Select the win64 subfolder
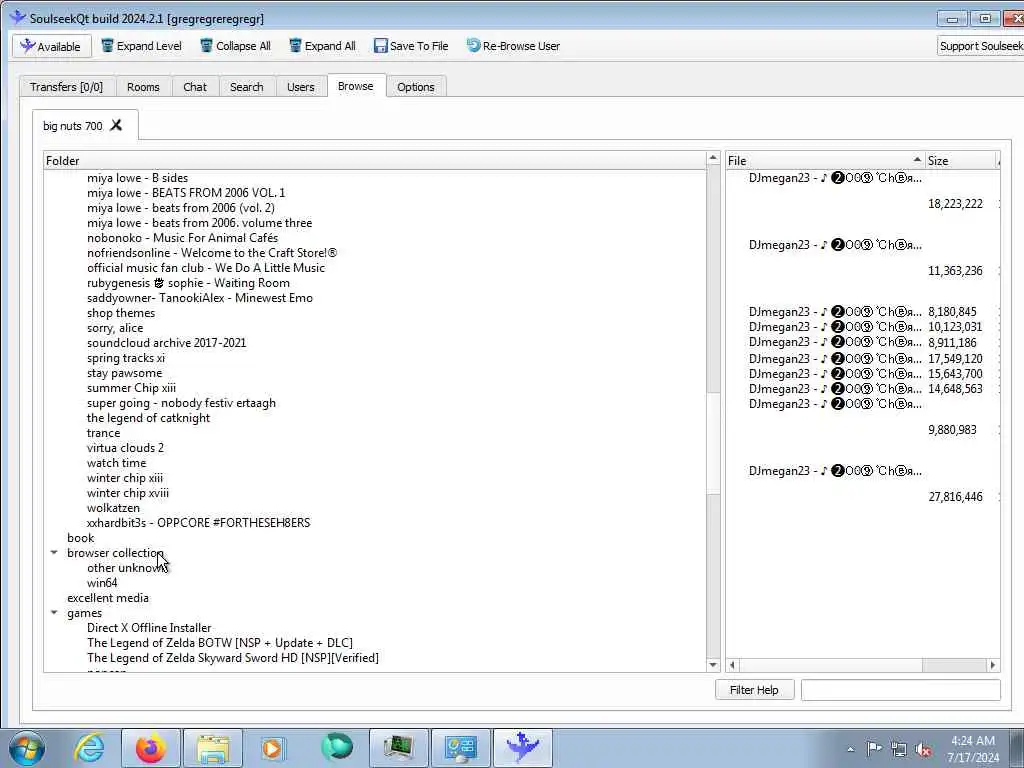Viewport: 1024px width, 768px height. pos(102,583)
